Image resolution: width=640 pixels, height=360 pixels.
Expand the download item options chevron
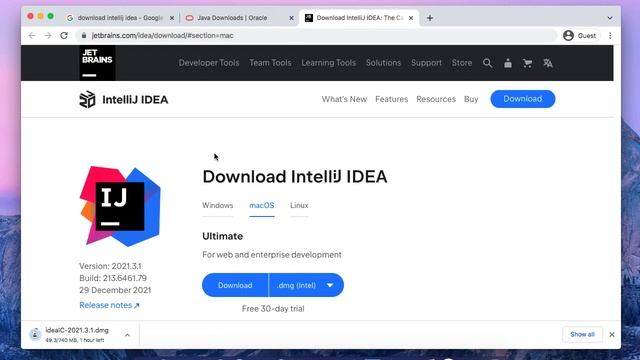pos(127,335)
